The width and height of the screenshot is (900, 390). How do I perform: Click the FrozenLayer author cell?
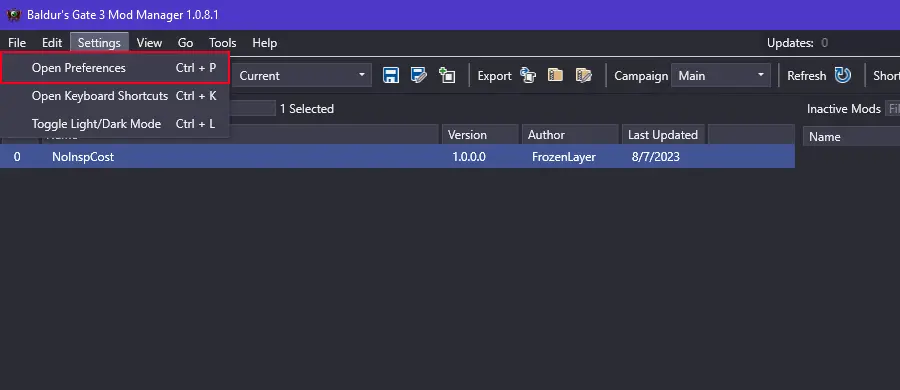(564, 156)
